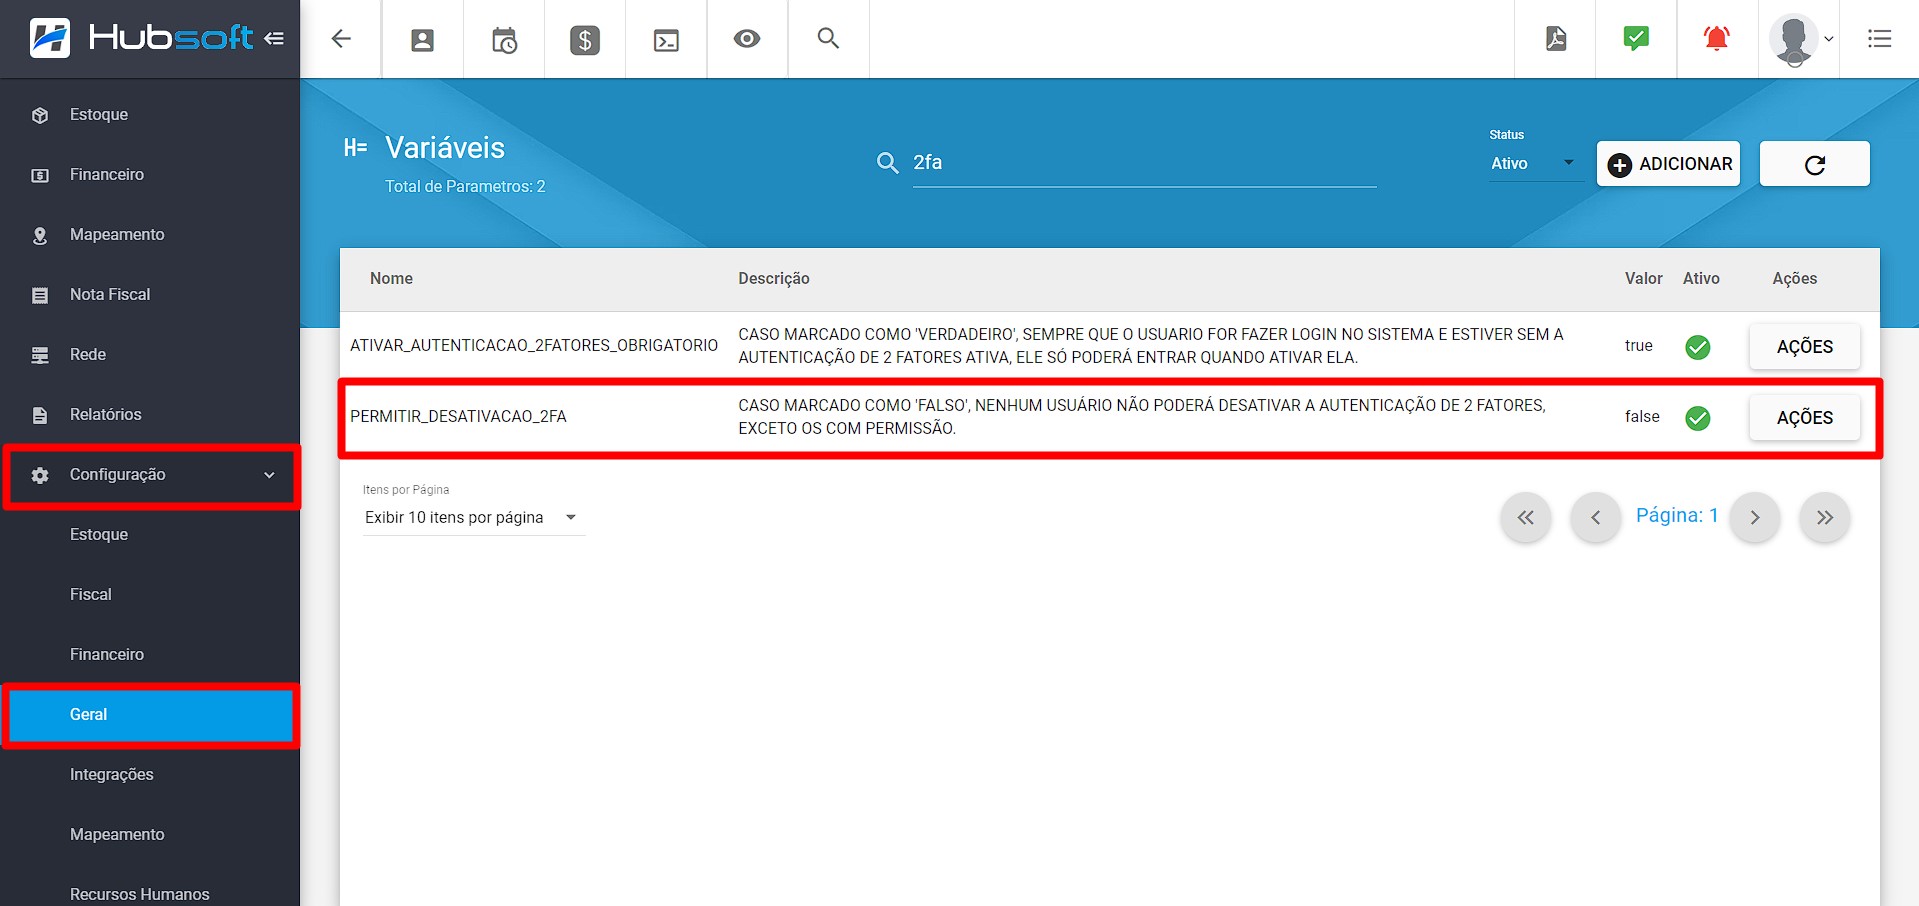Viewport: 1919px width, 906px height.
Task: Open the user avatar menu
Action: [x=1800, y=39]
